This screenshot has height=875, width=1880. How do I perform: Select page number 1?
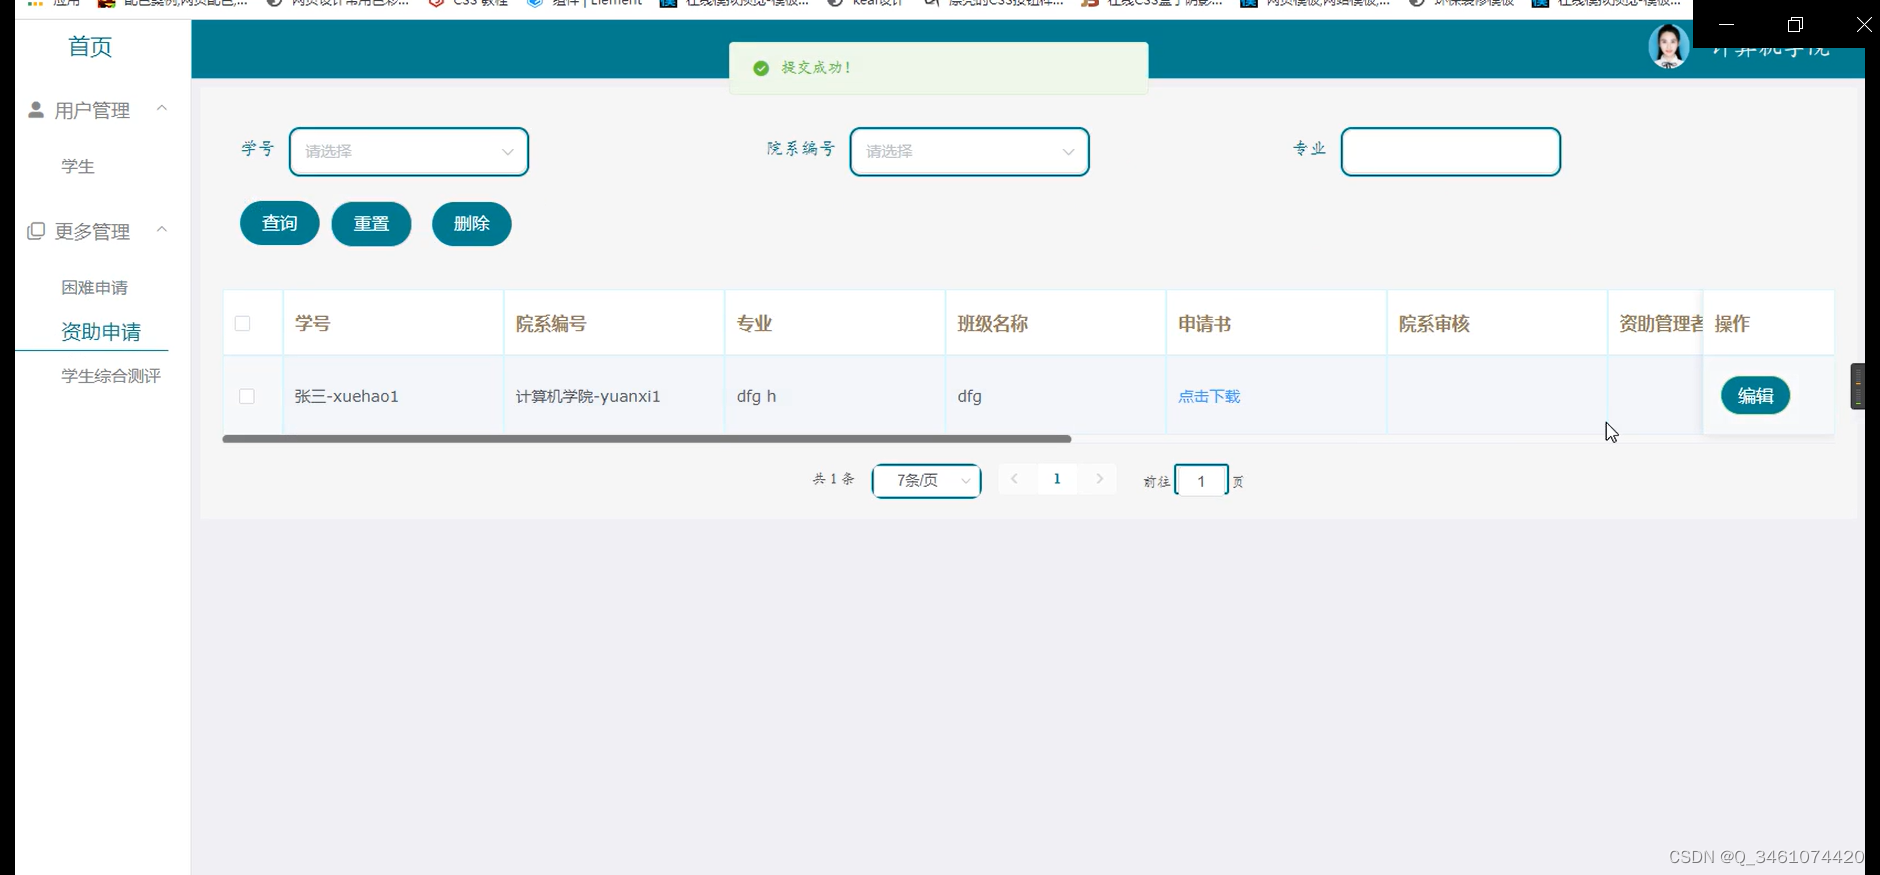[1057, 479]
